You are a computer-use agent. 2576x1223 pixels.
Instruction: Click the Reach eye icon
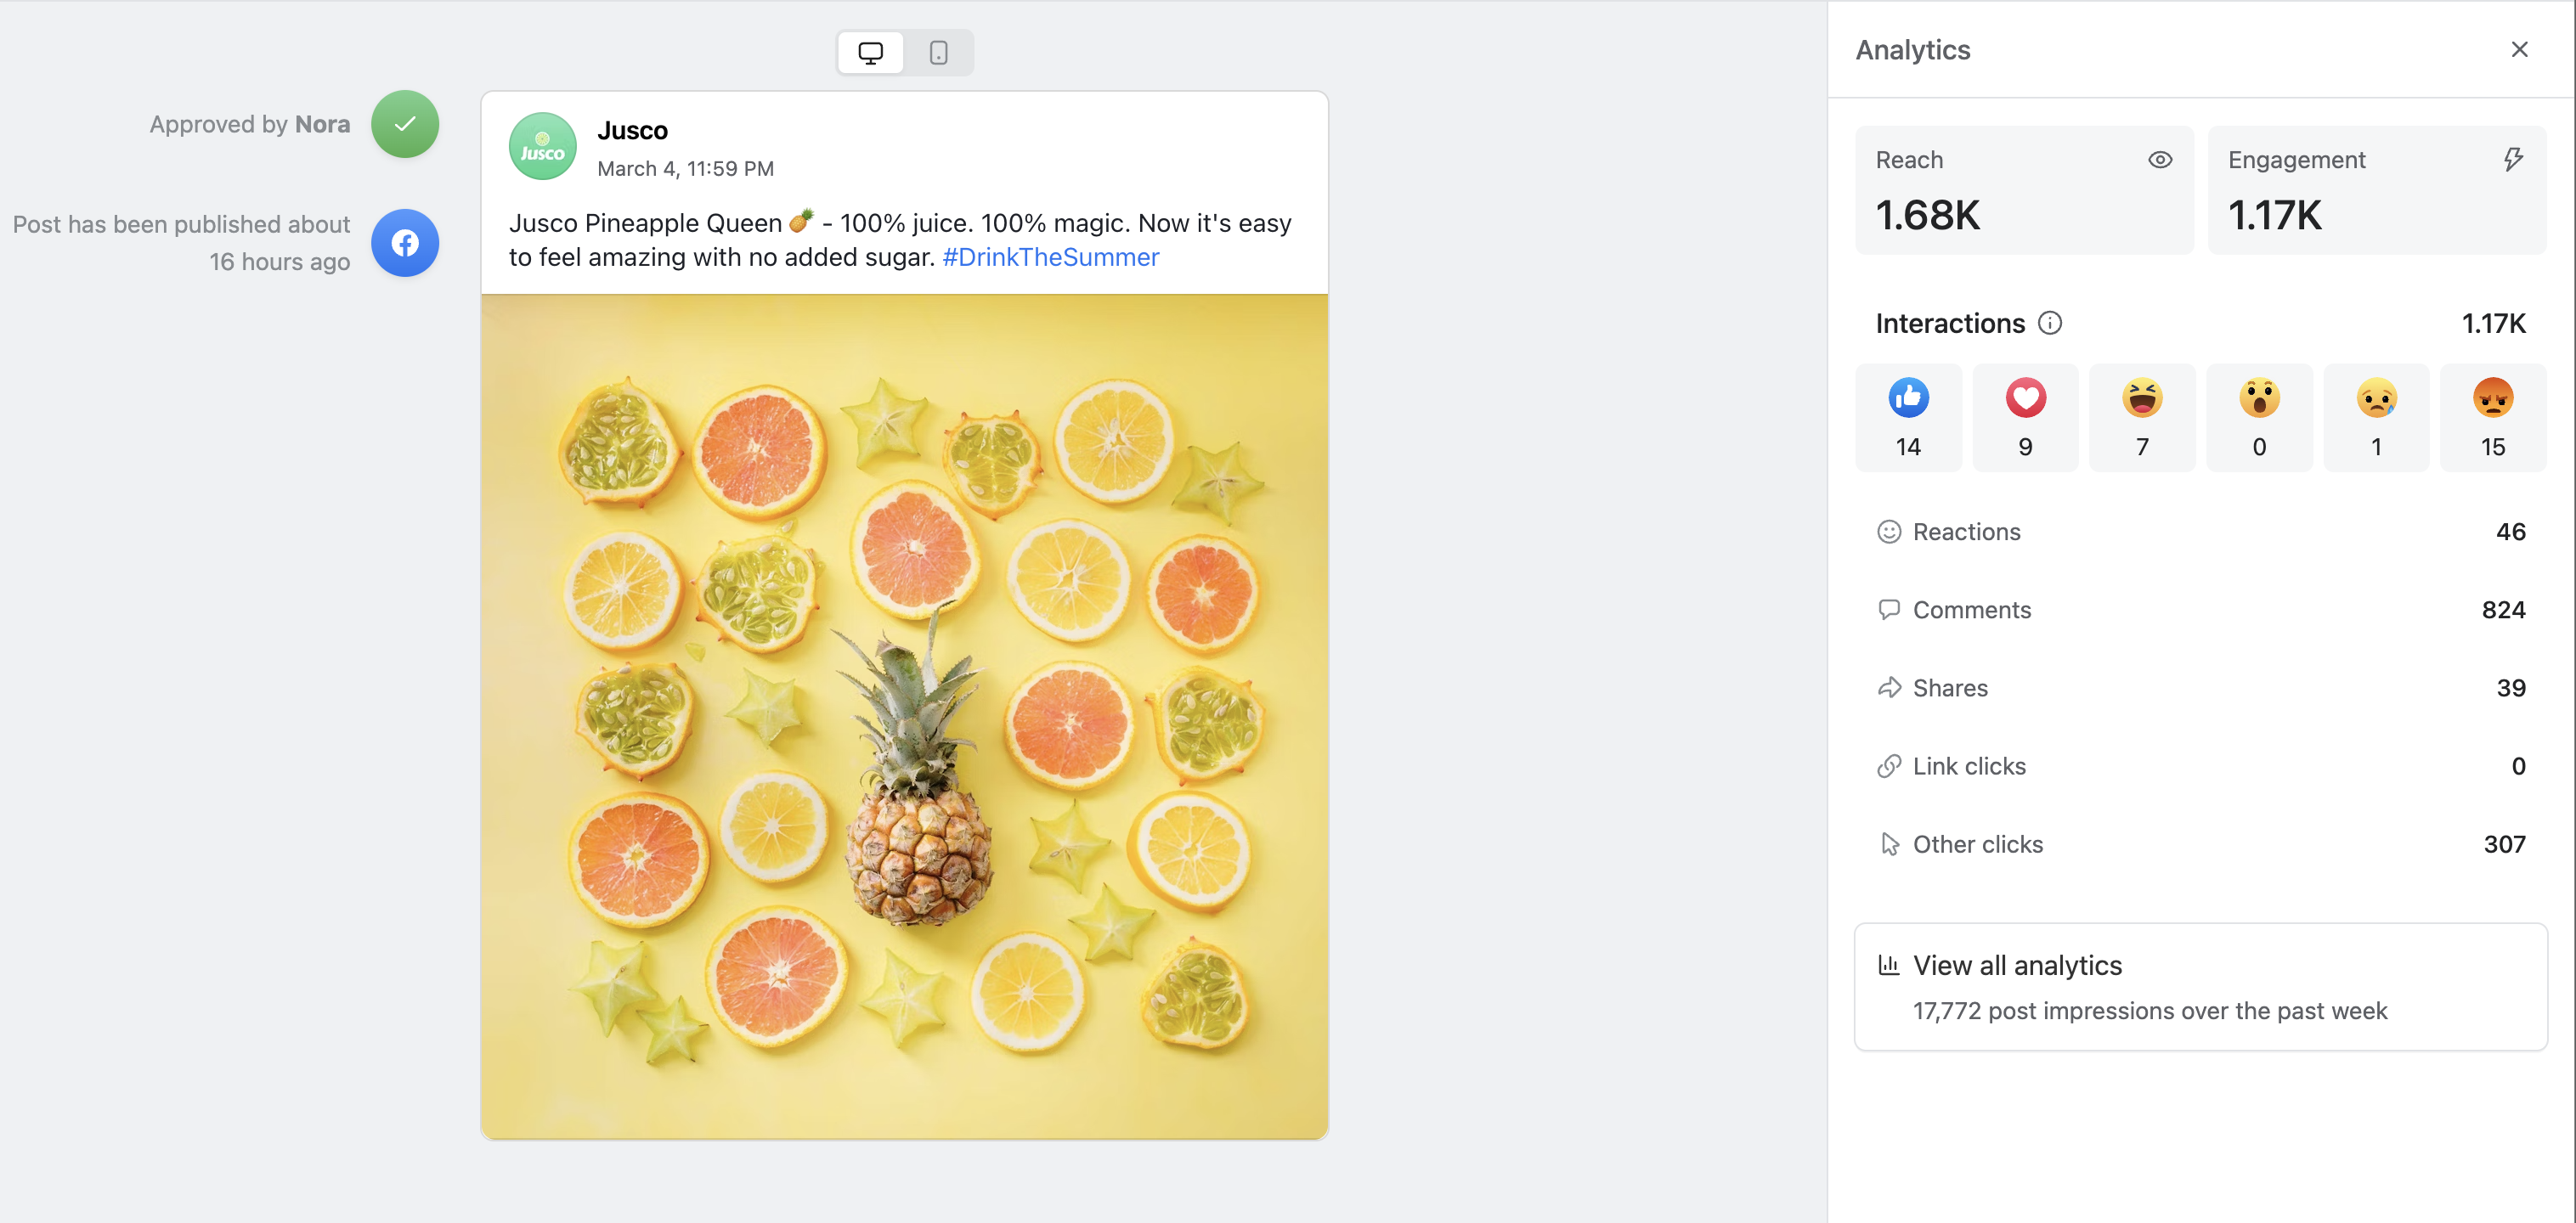tap(2160, 160)
